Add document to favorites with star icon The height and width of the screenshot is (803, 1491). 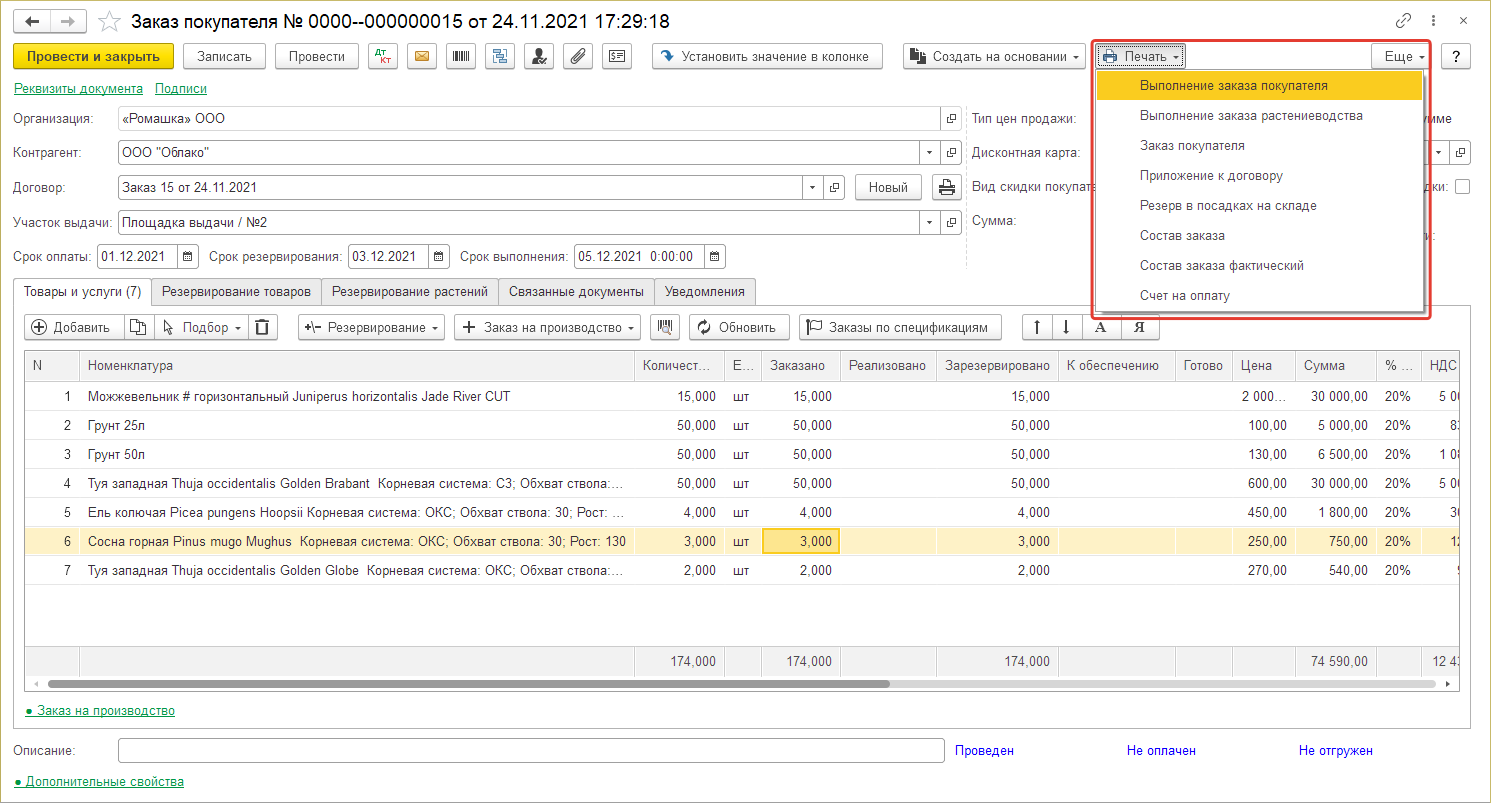[x=111, y=21]
